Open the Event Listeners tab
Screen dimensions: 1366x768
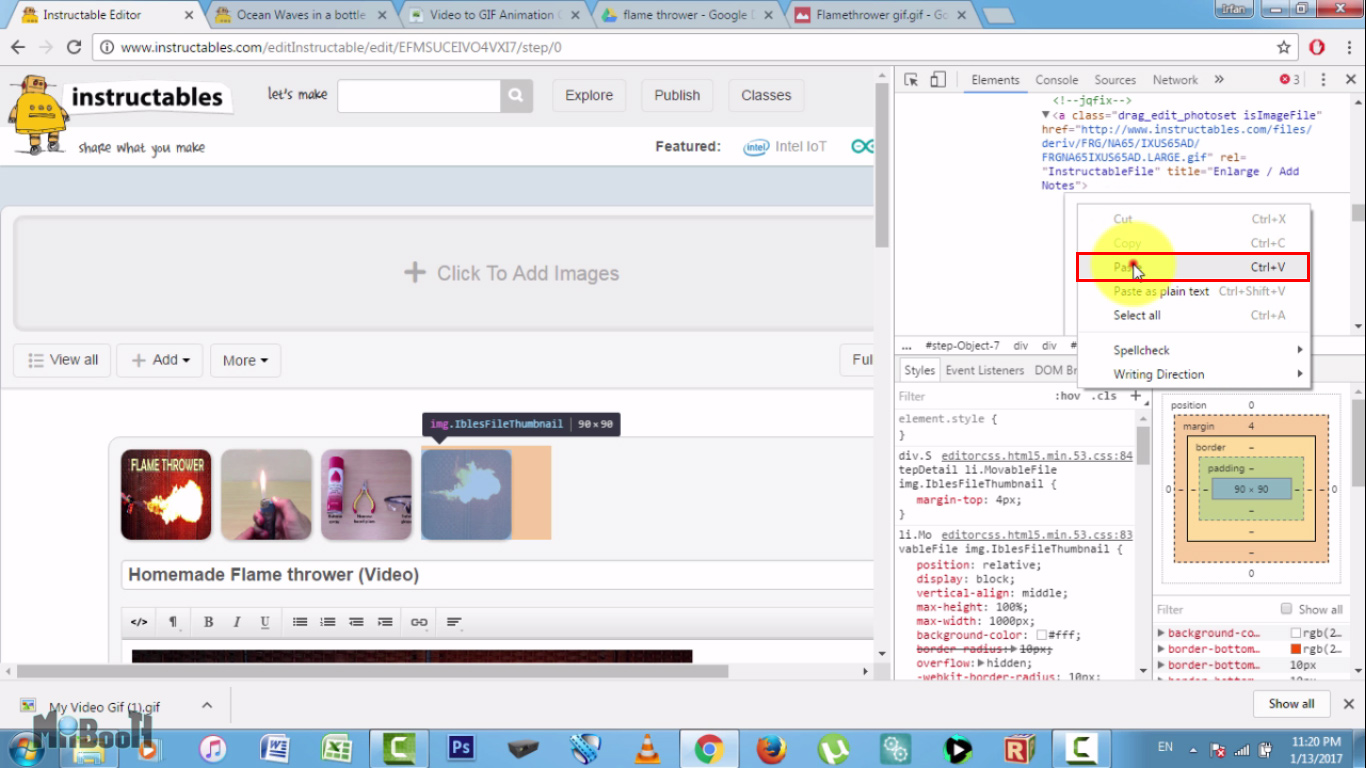(985, 370)
